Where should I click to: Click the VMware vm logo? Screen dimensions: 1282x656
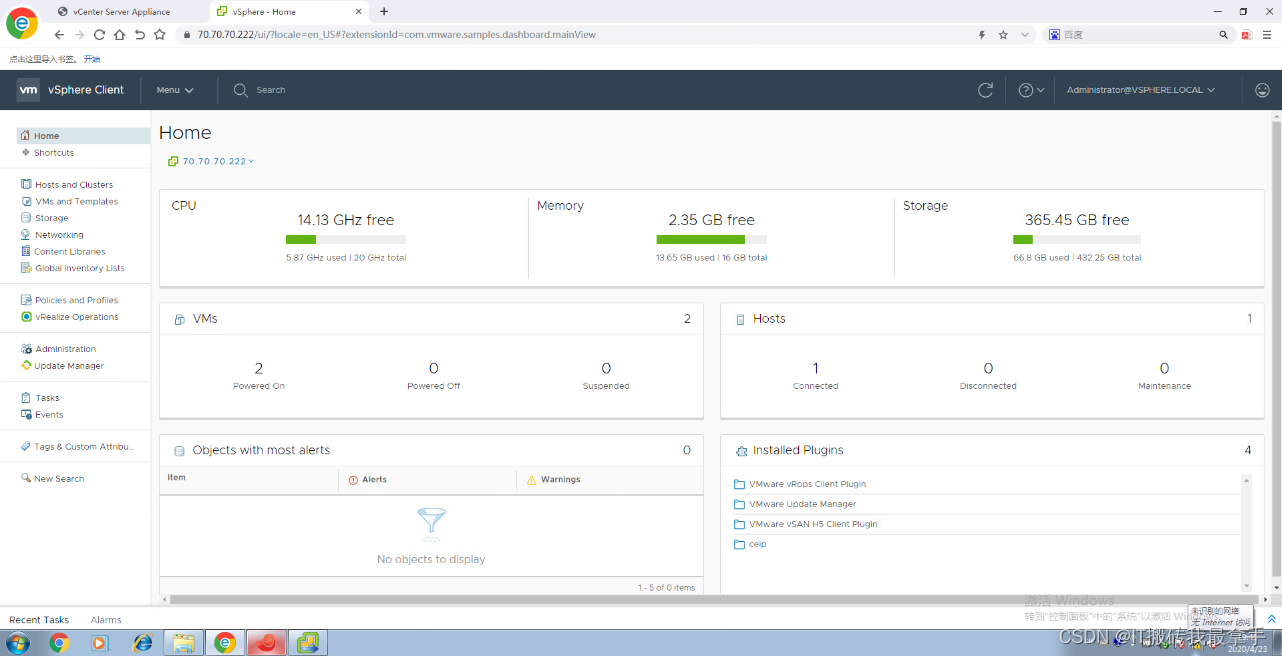coord(28,90)
